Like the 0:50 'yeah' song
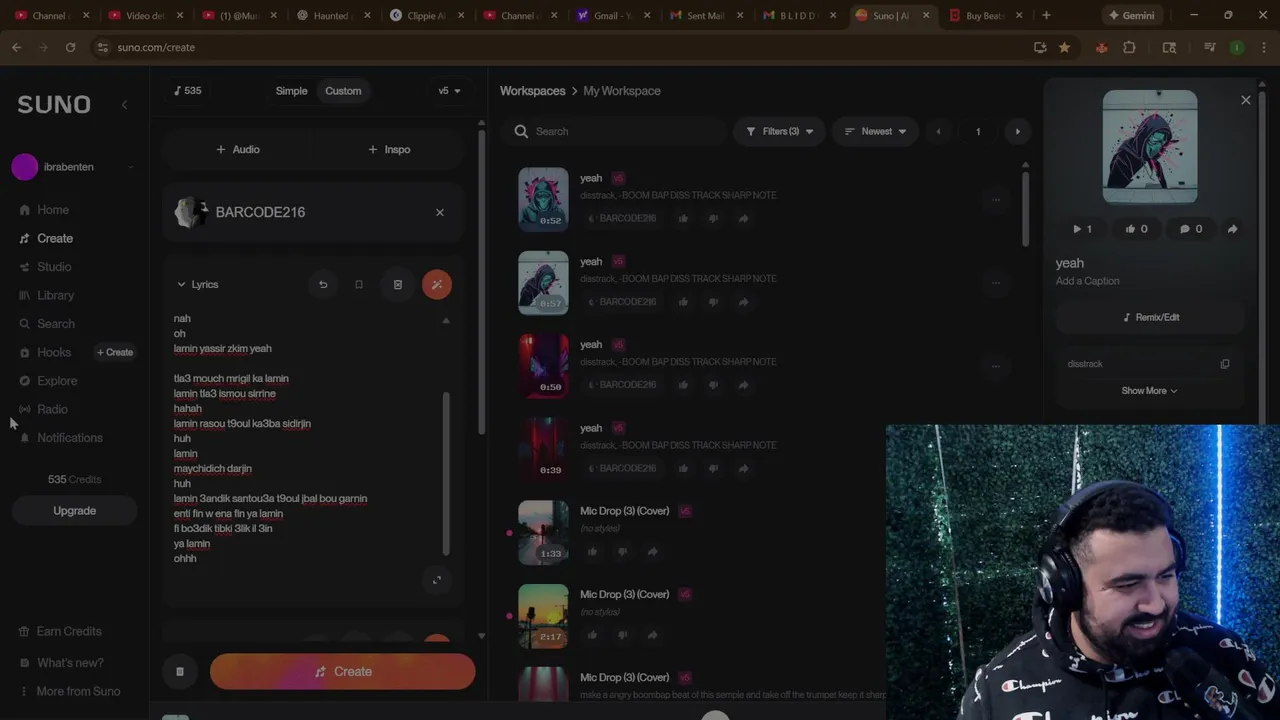 tap(683, 385)
